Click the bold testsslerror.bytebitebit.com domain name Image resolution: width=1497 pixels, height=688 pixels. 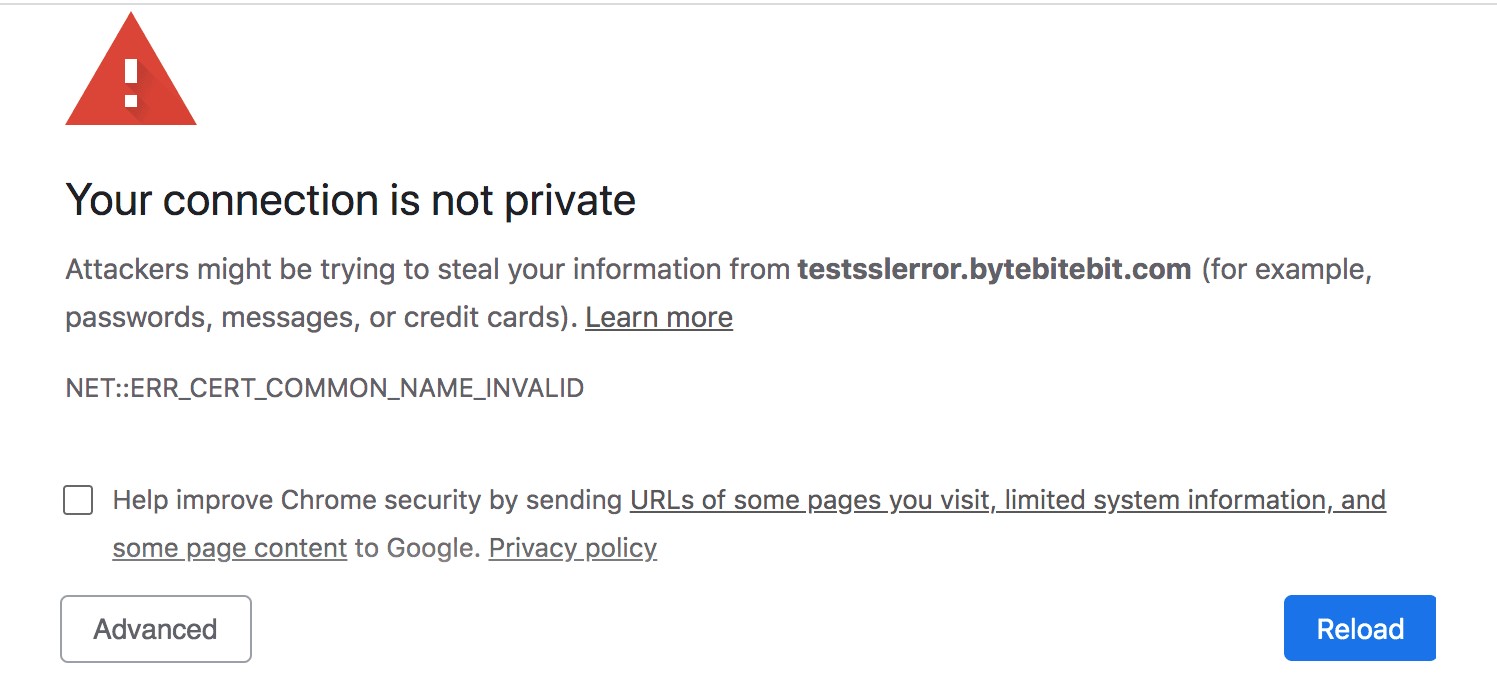(x=994, y=270)
